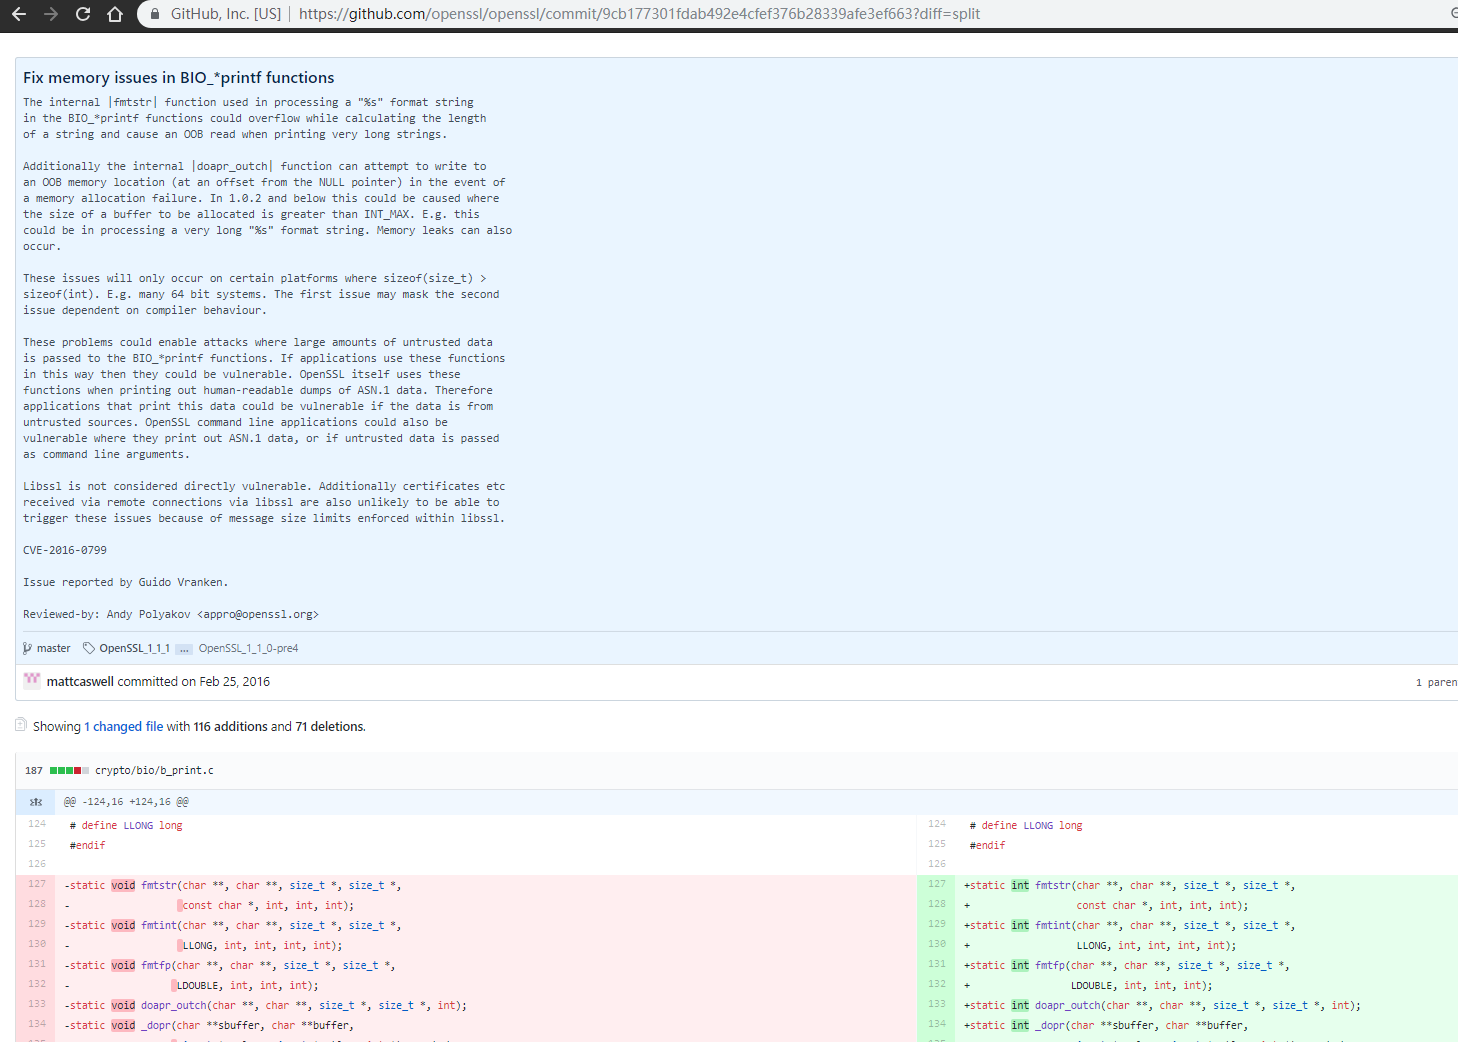Click the 'committed on Feb 25, 2016' date
Viewport: 1458px width, 1042px height.
point(194,681)
